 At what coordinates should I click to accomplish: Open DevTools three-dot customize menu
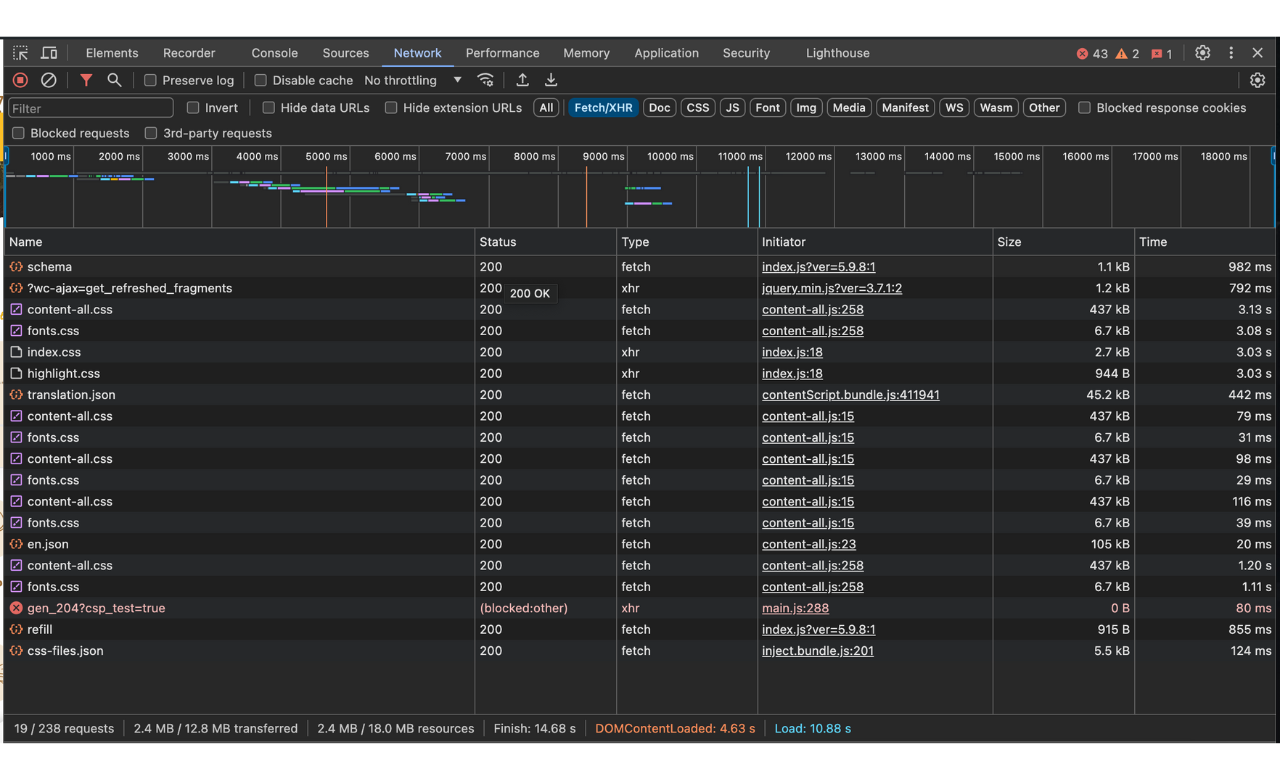[x=1231, y=53]
